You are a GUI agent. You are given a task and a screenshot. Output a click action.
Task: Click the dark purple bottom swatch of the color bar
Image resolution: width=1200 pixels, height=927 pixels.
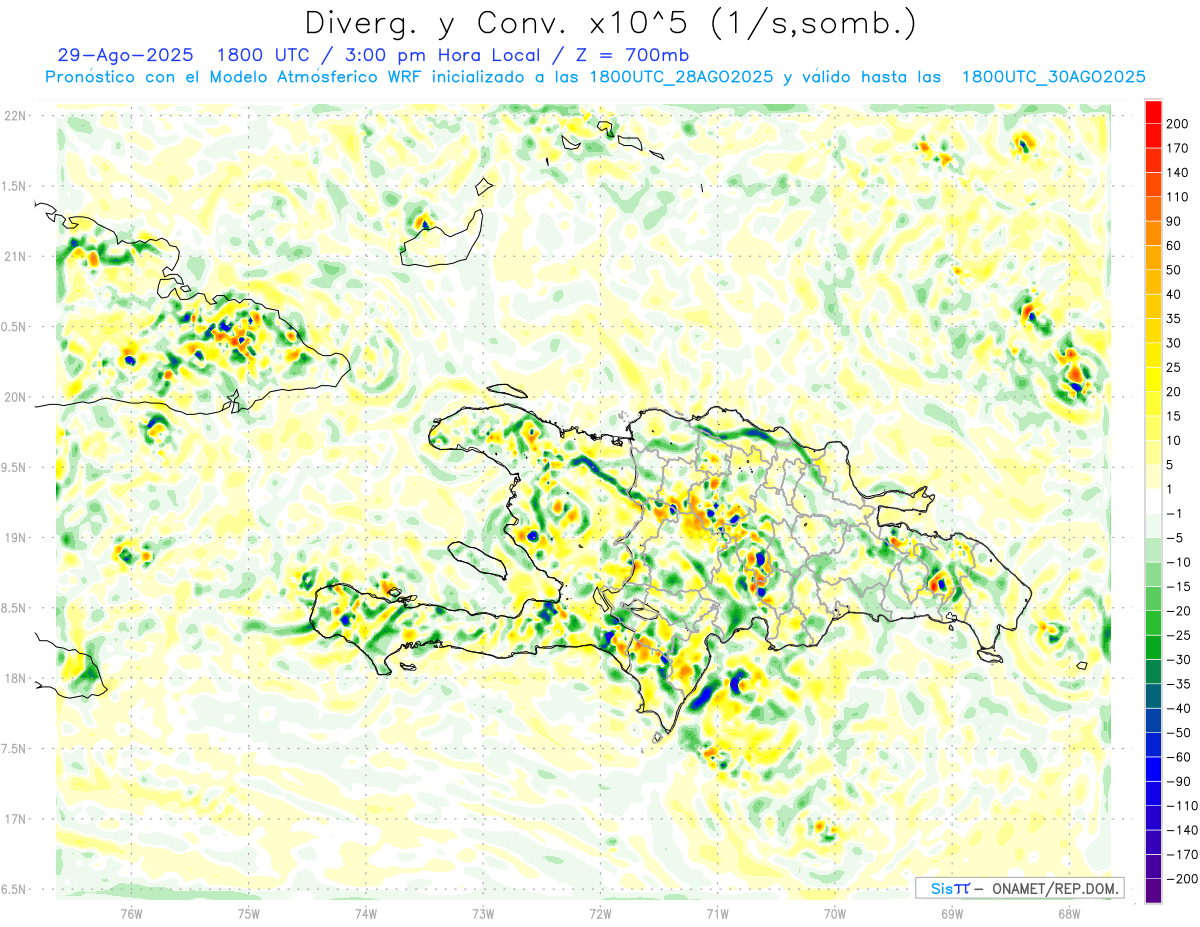(1153, 890)
